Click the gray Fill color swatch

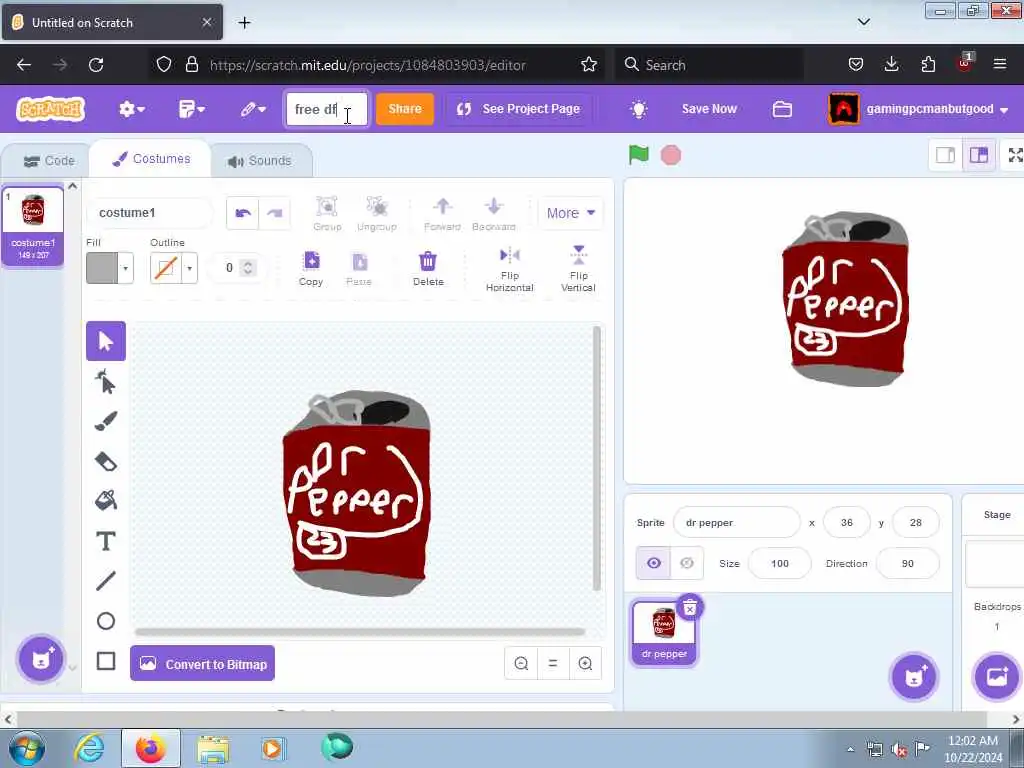tap(102, 268)
